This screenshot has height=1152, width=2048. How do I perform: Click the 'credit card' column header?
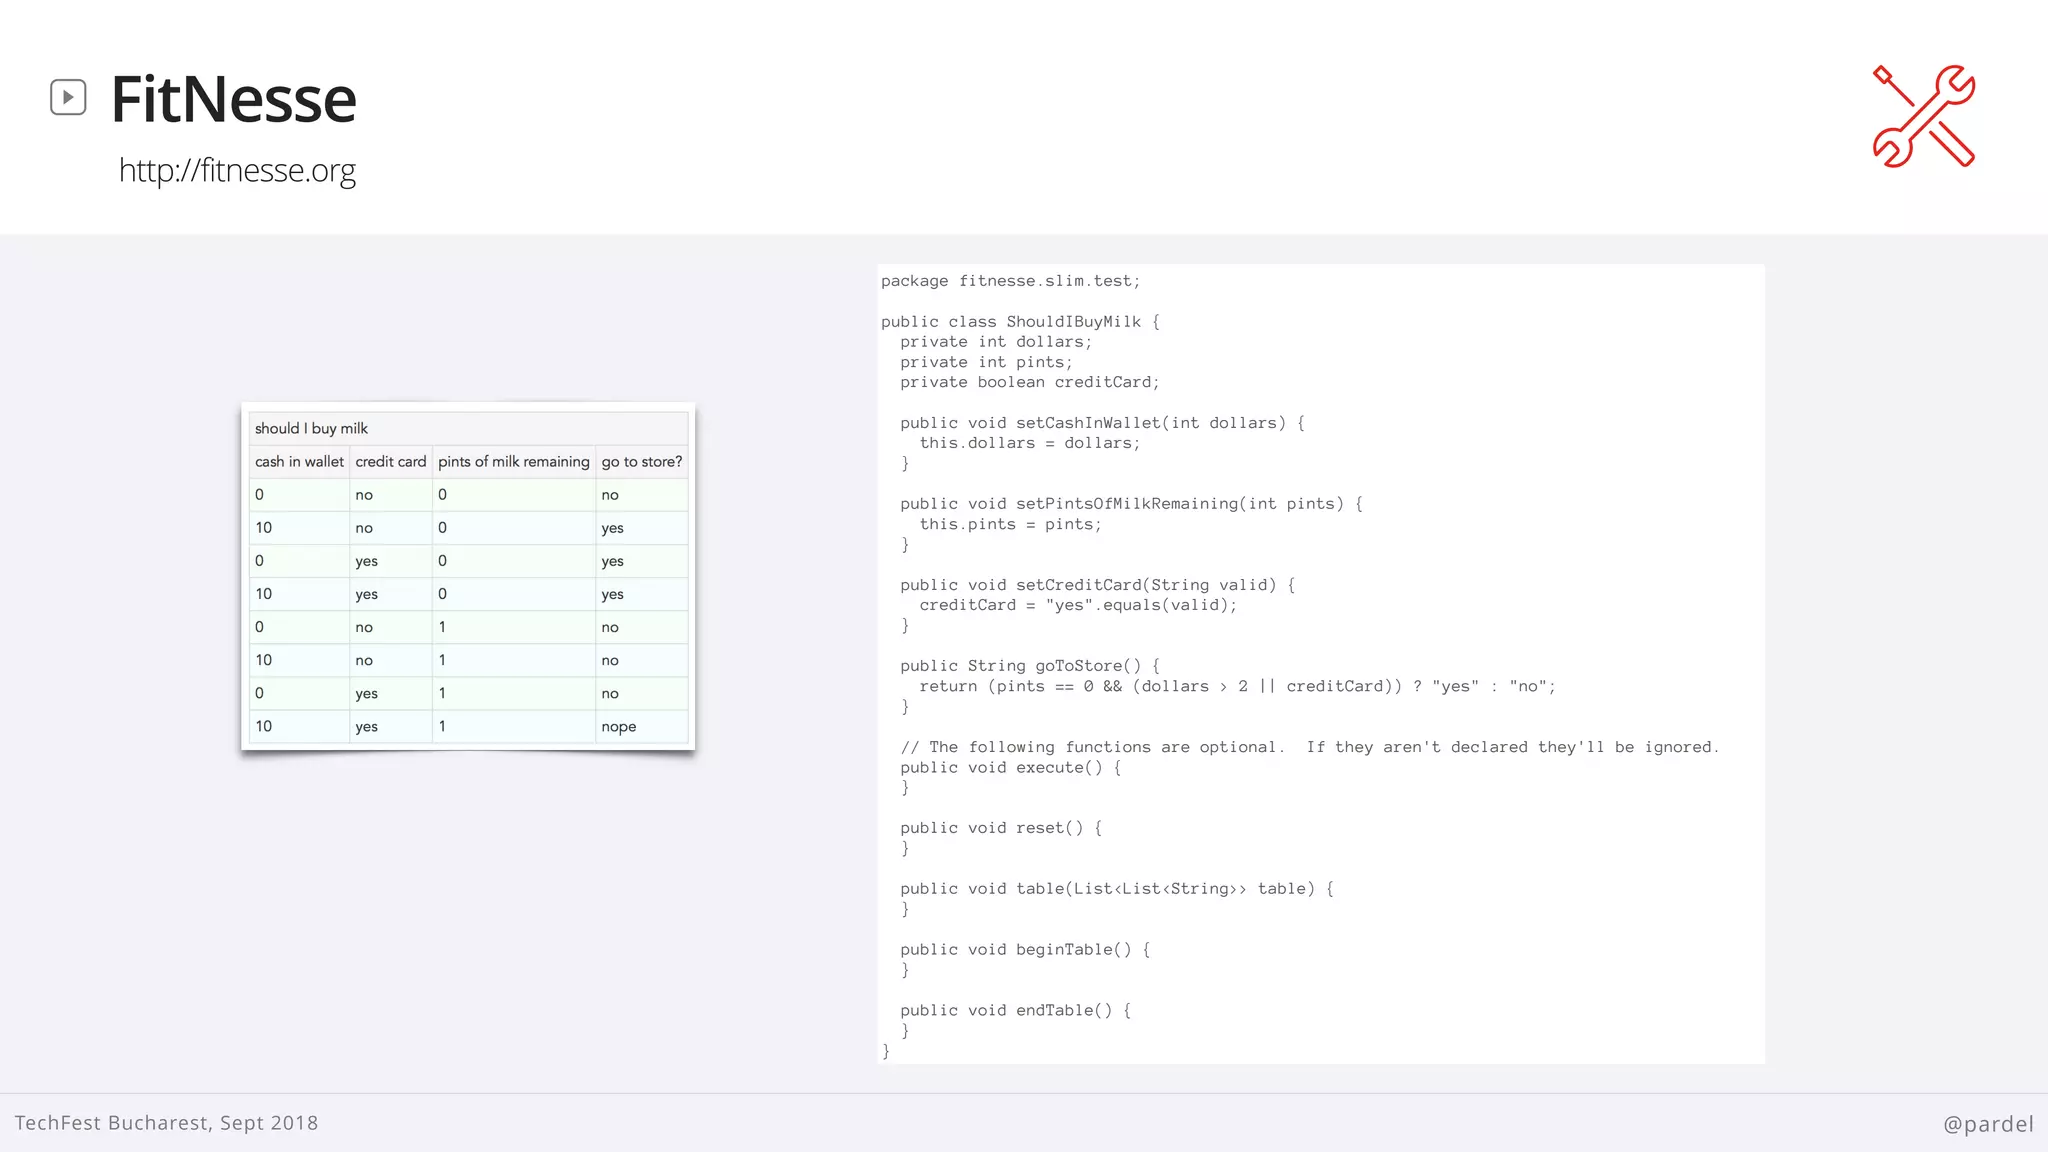[390, 461]
